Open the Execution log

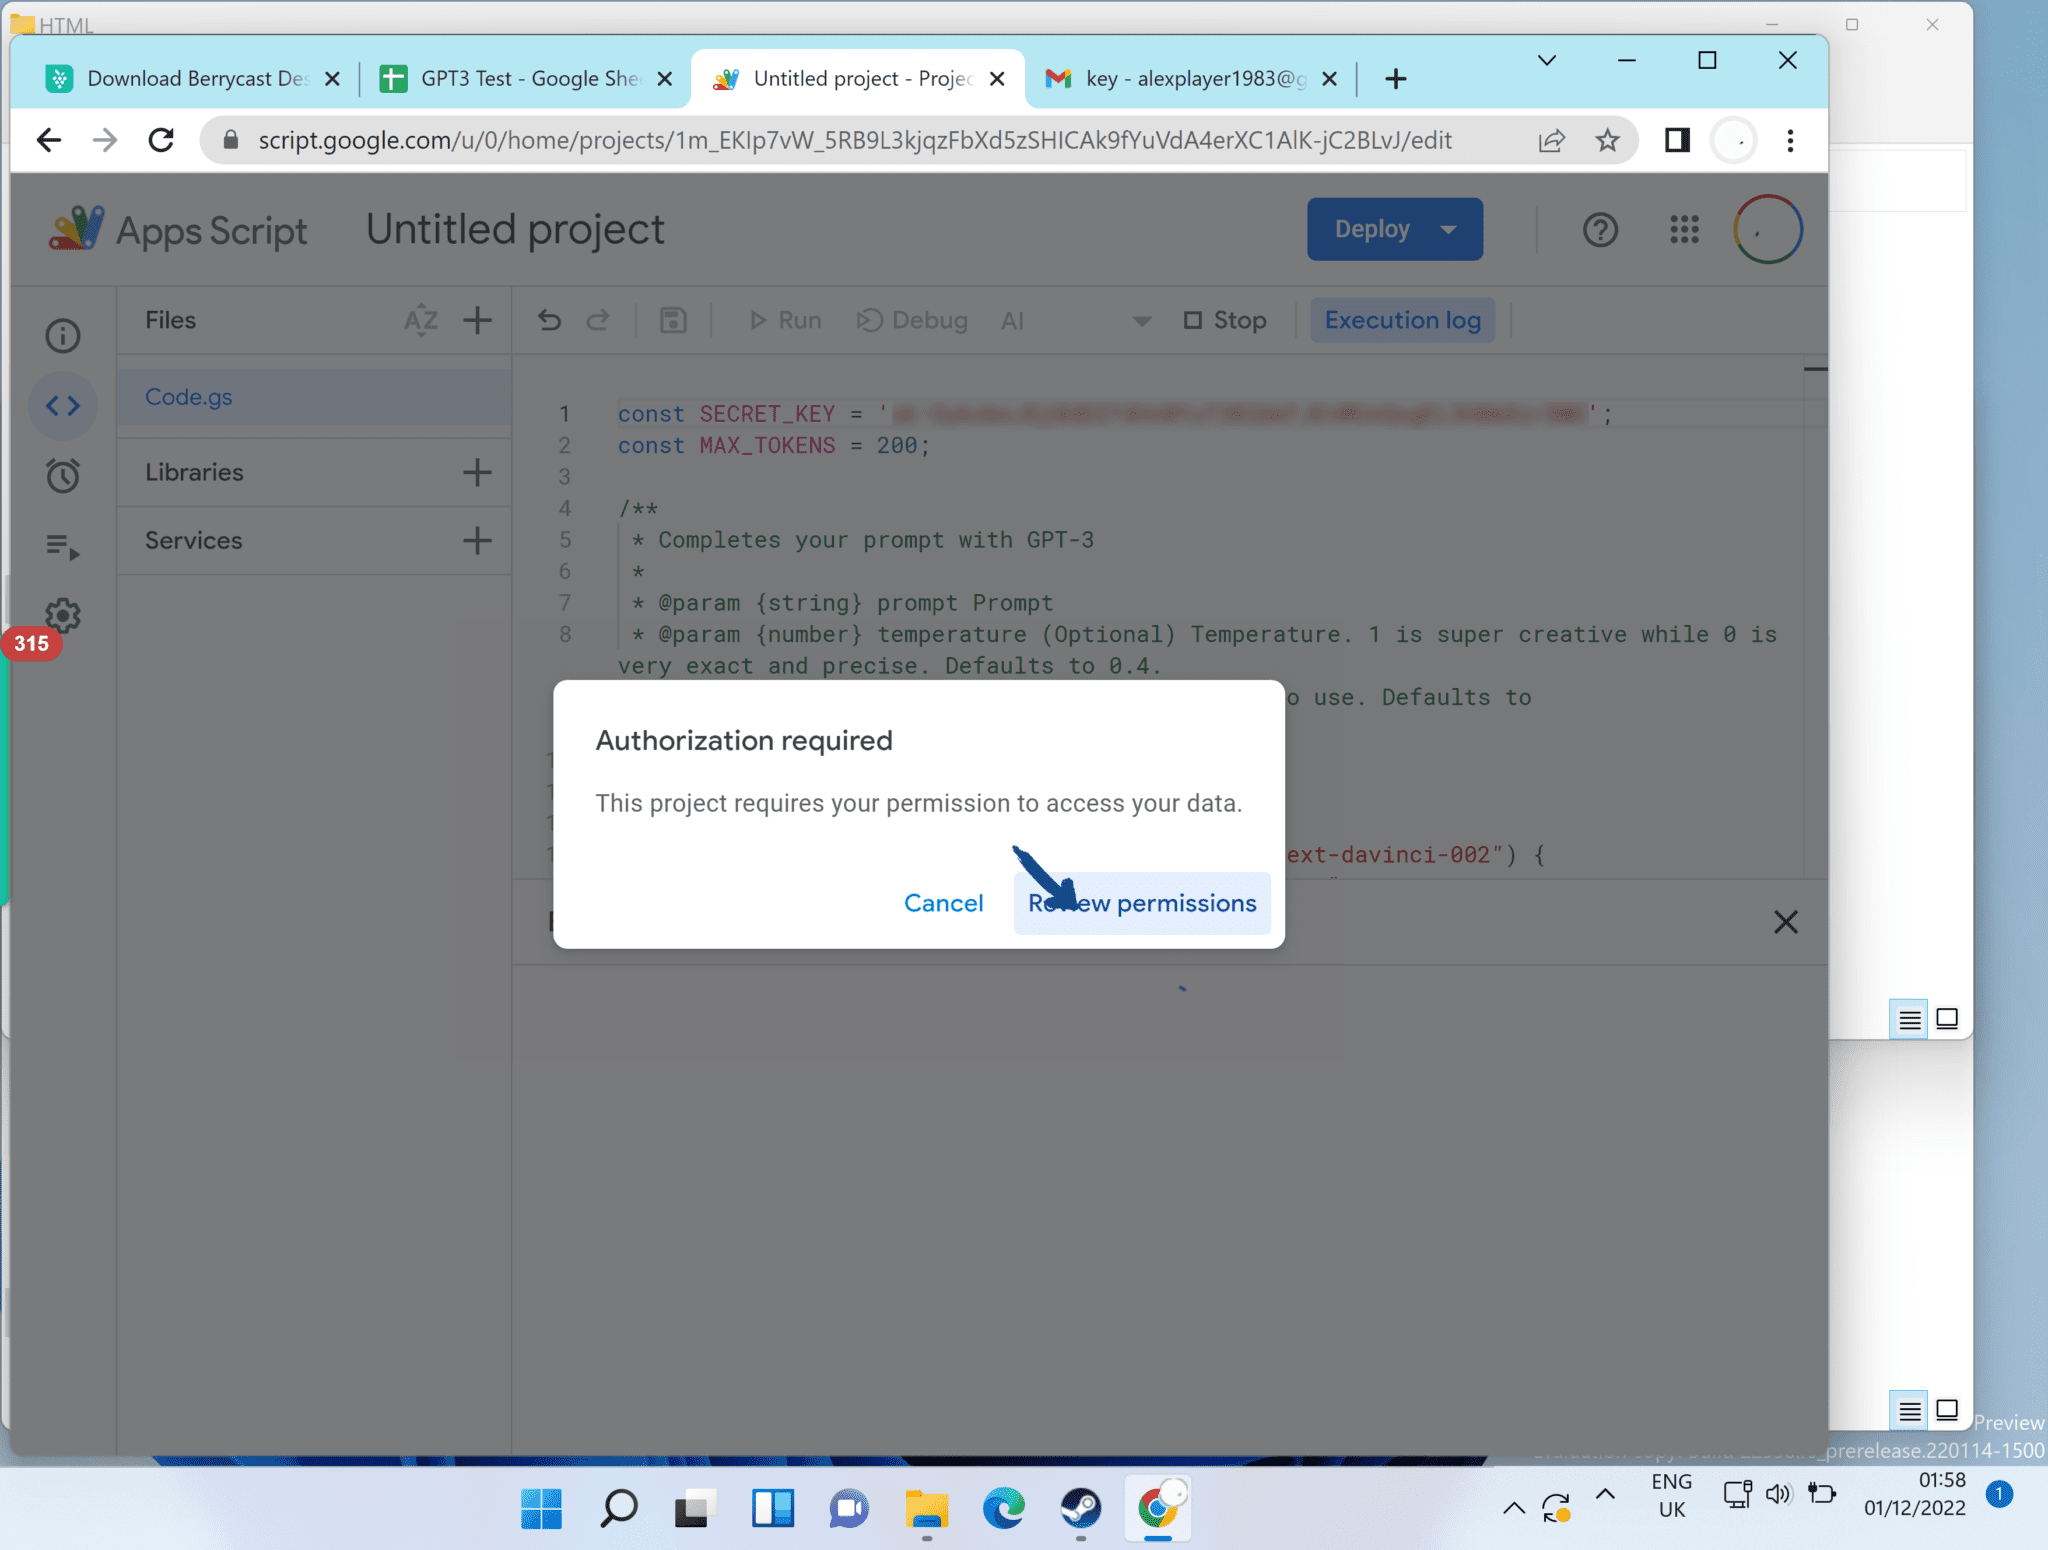coord(1402,320)
